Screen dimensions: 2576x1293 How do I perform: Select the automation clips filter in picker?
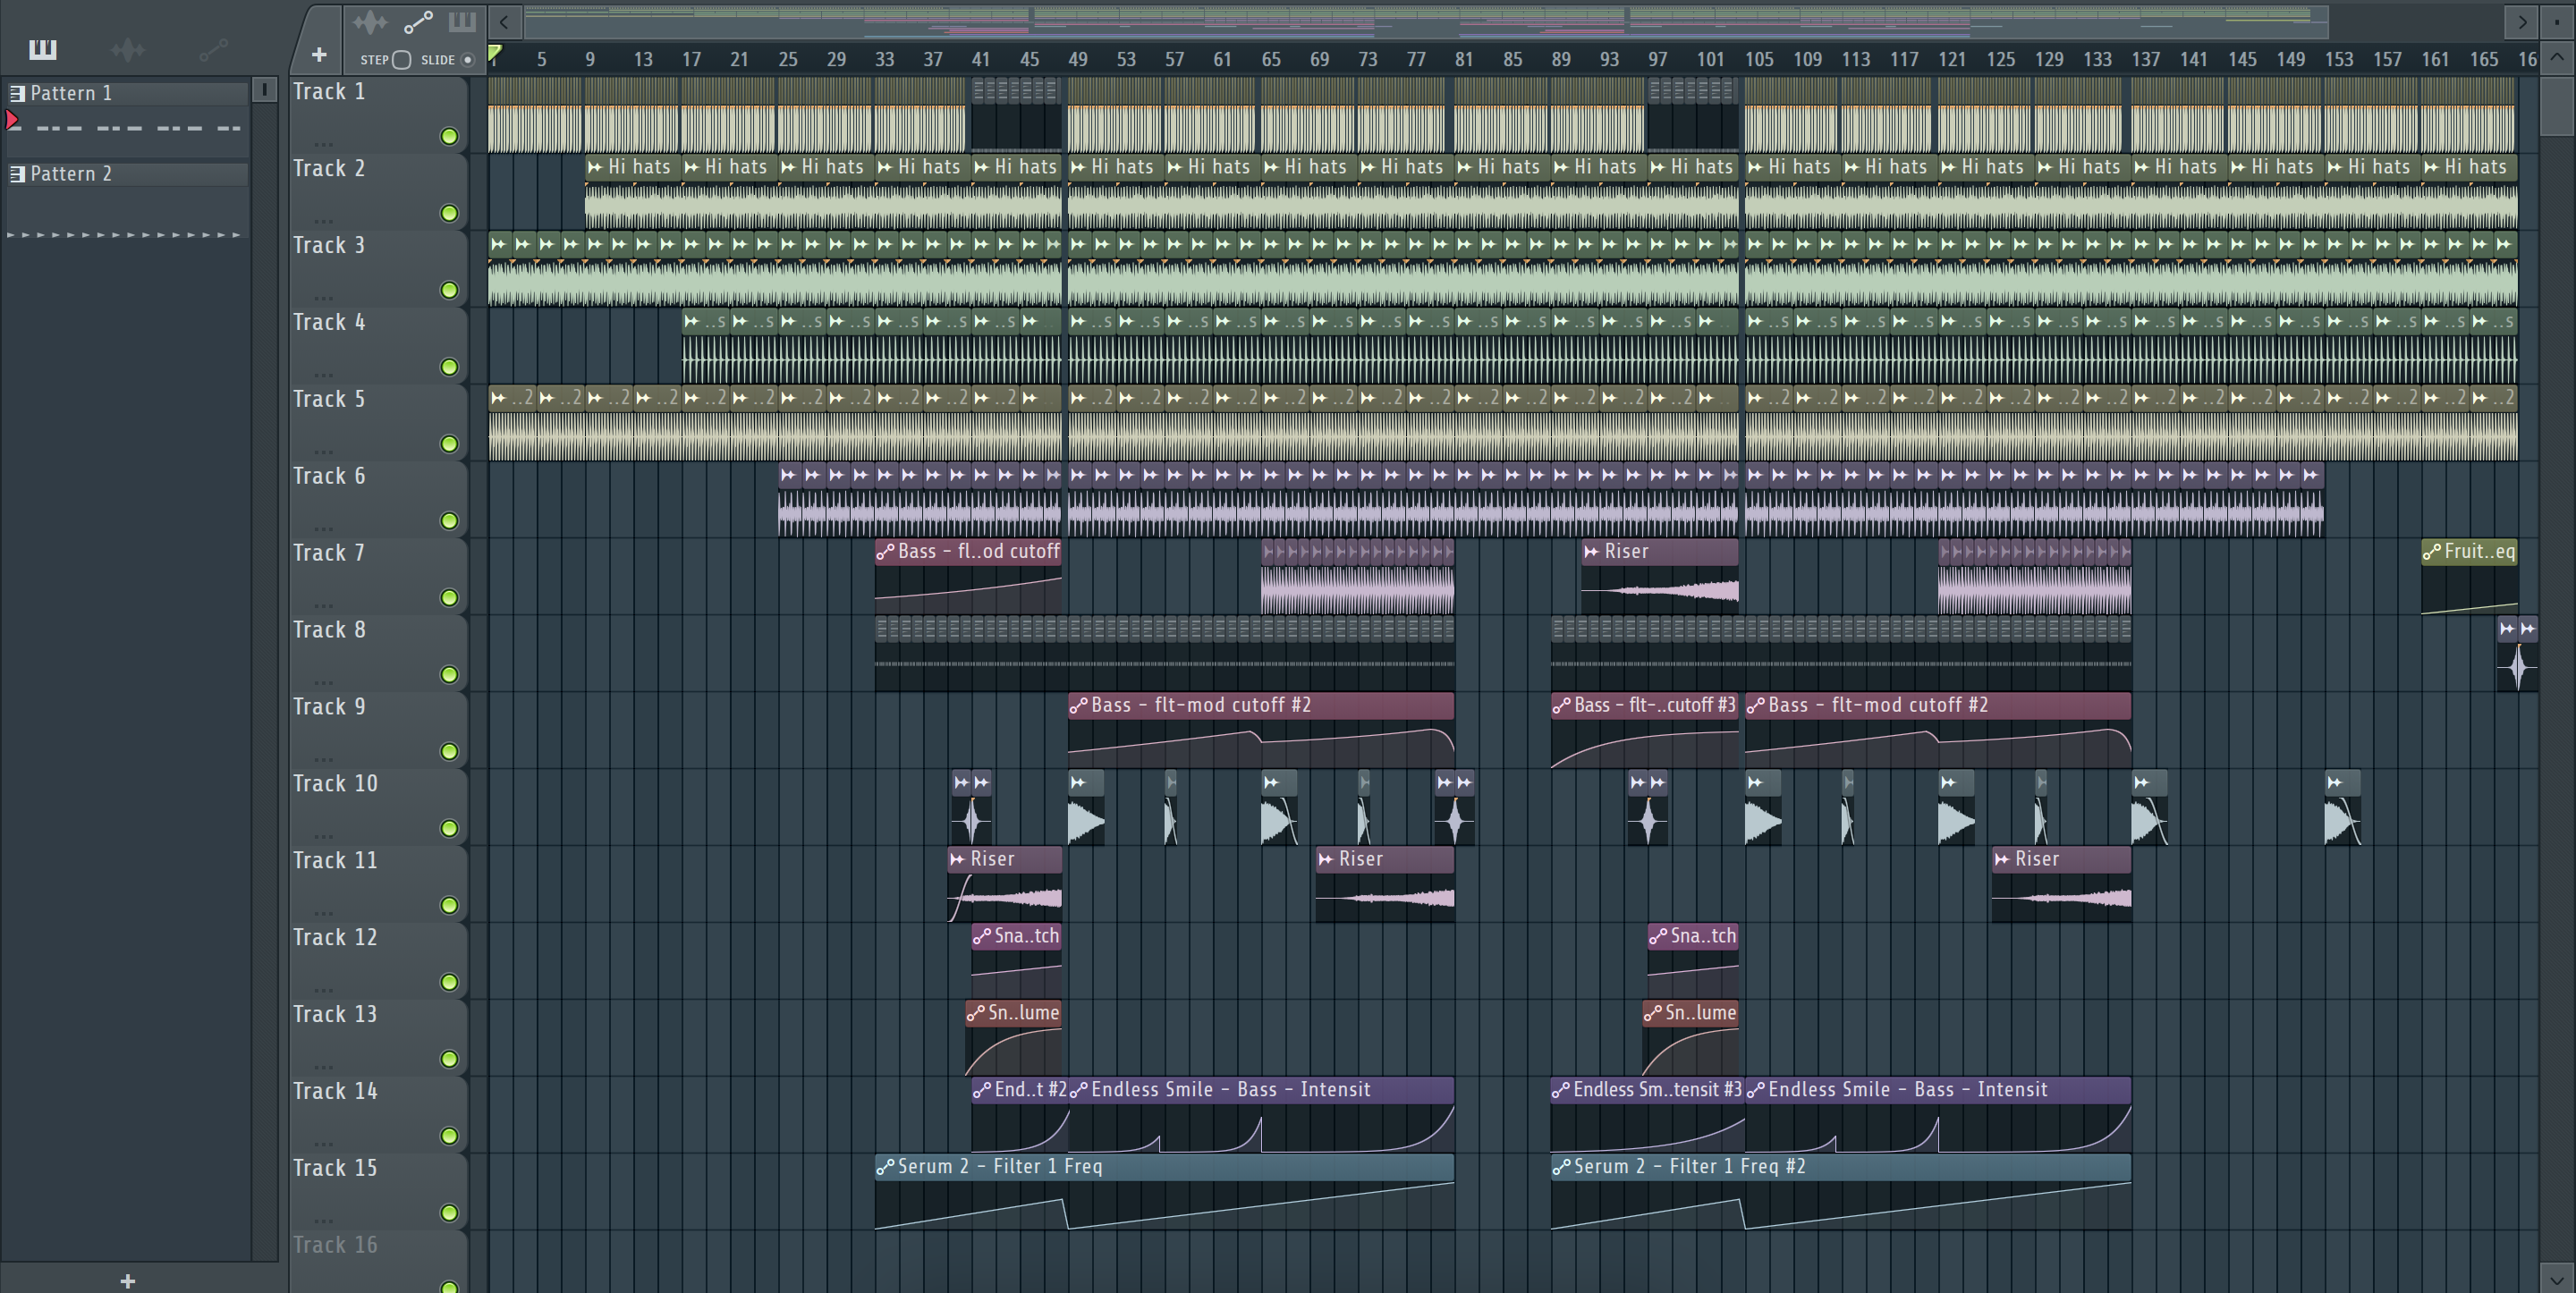click(213, 49)
